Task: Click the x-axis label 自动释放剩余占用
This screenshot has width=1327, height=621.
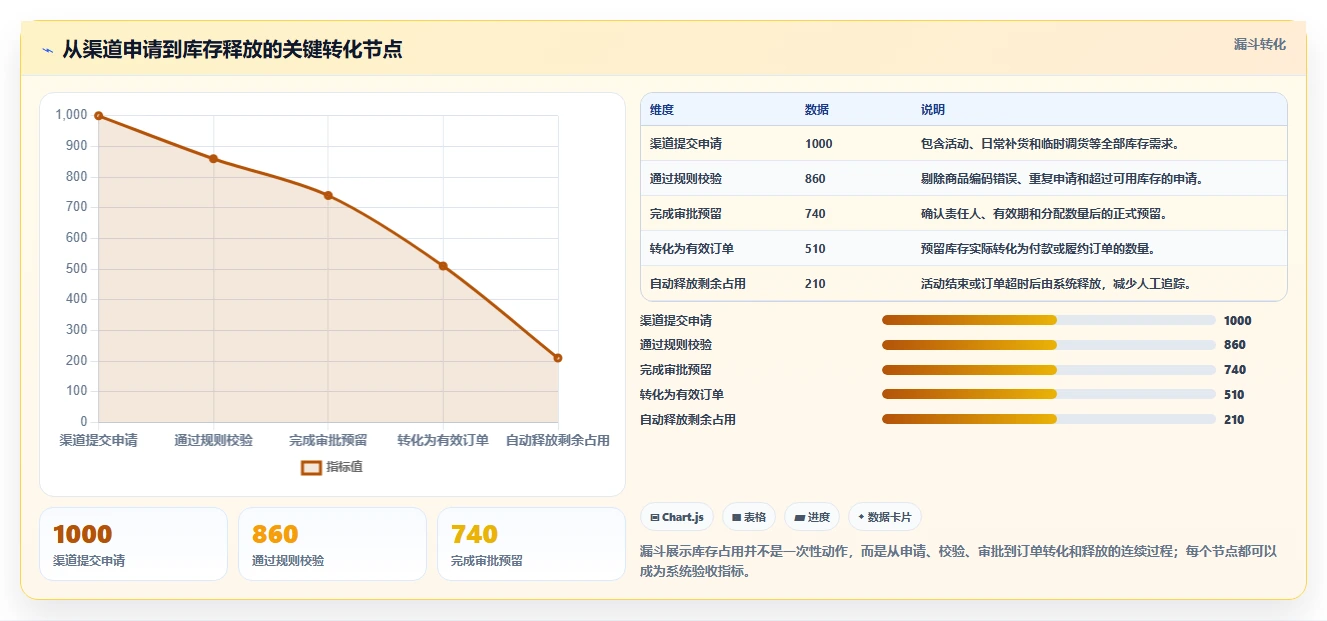Action: (x=558, y=440)
